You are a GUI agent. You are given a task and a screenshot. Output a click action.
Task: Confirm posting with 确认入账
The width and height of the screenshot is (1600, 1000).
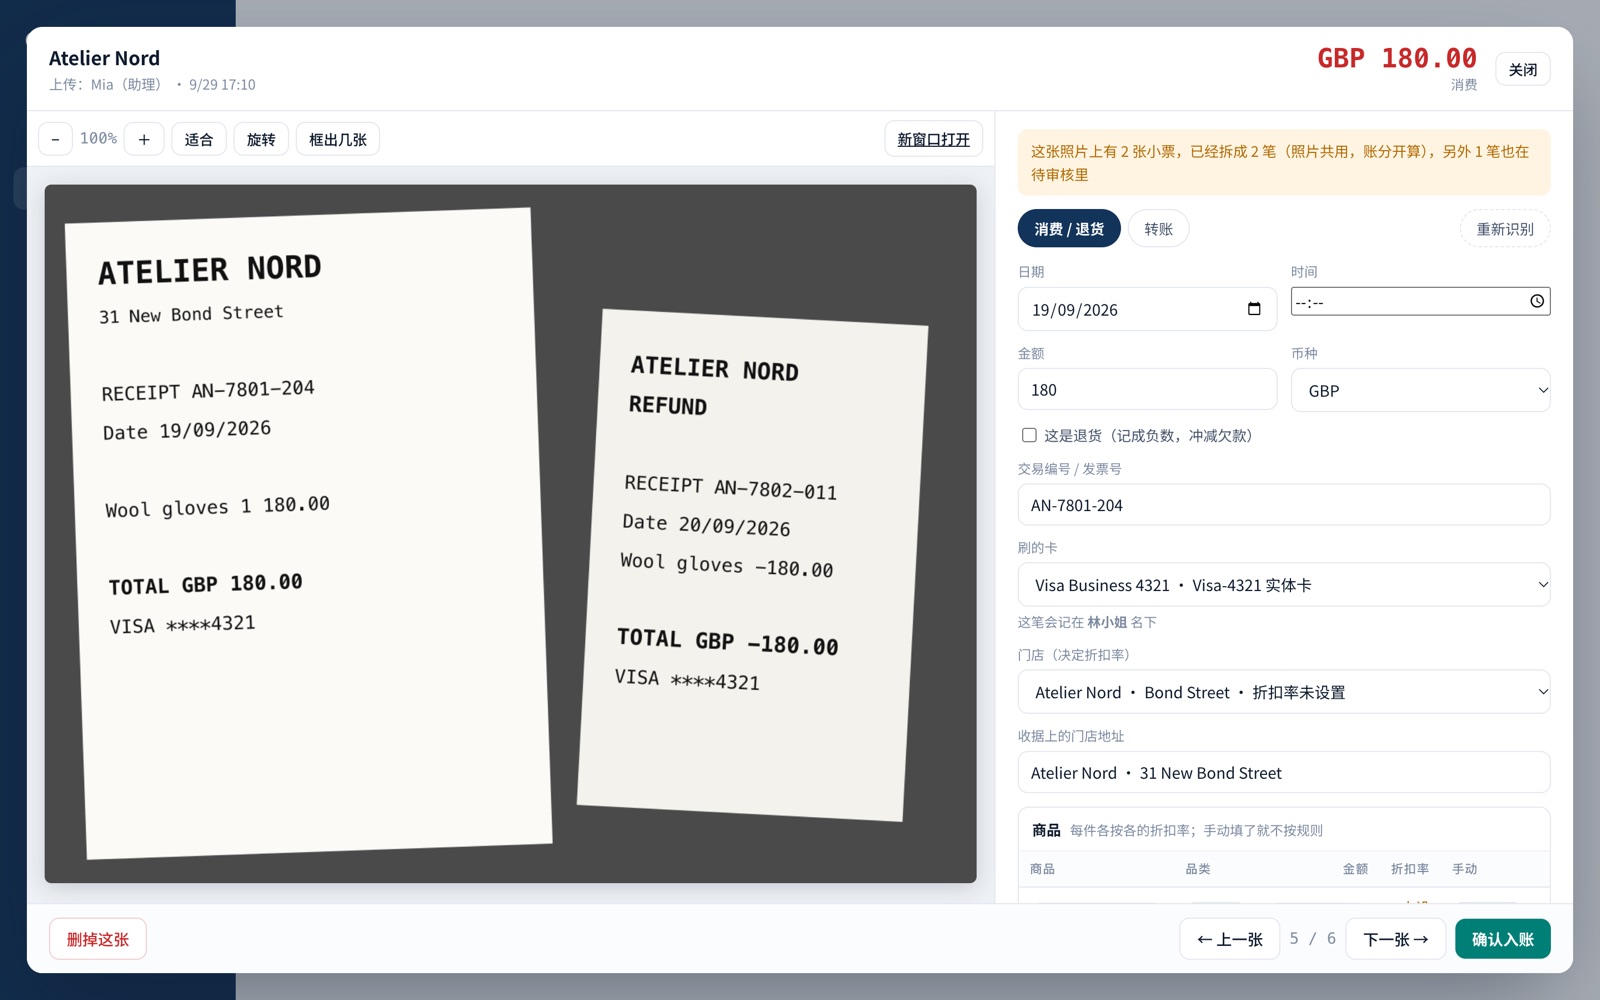click(x=1503, y=939)
